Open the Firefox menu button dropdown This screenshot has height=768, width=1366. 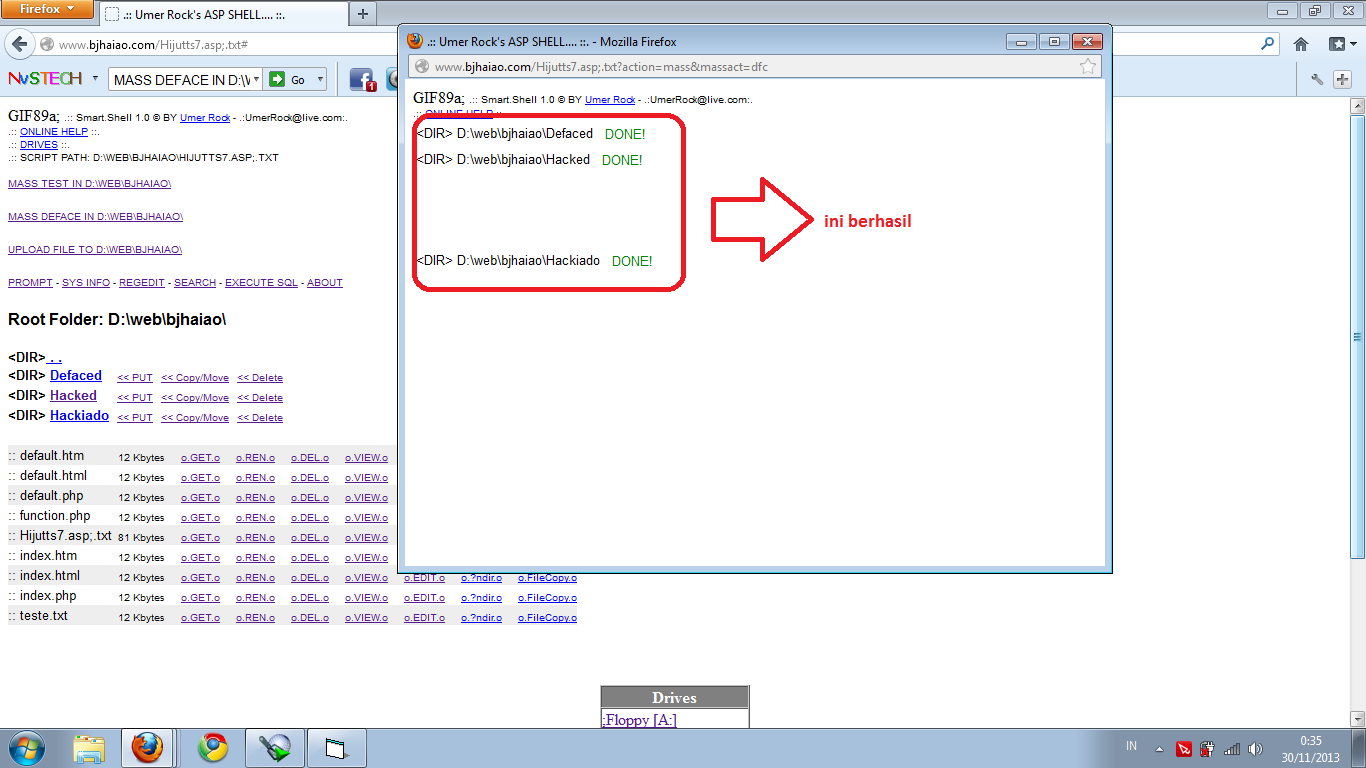coord(49,9)
